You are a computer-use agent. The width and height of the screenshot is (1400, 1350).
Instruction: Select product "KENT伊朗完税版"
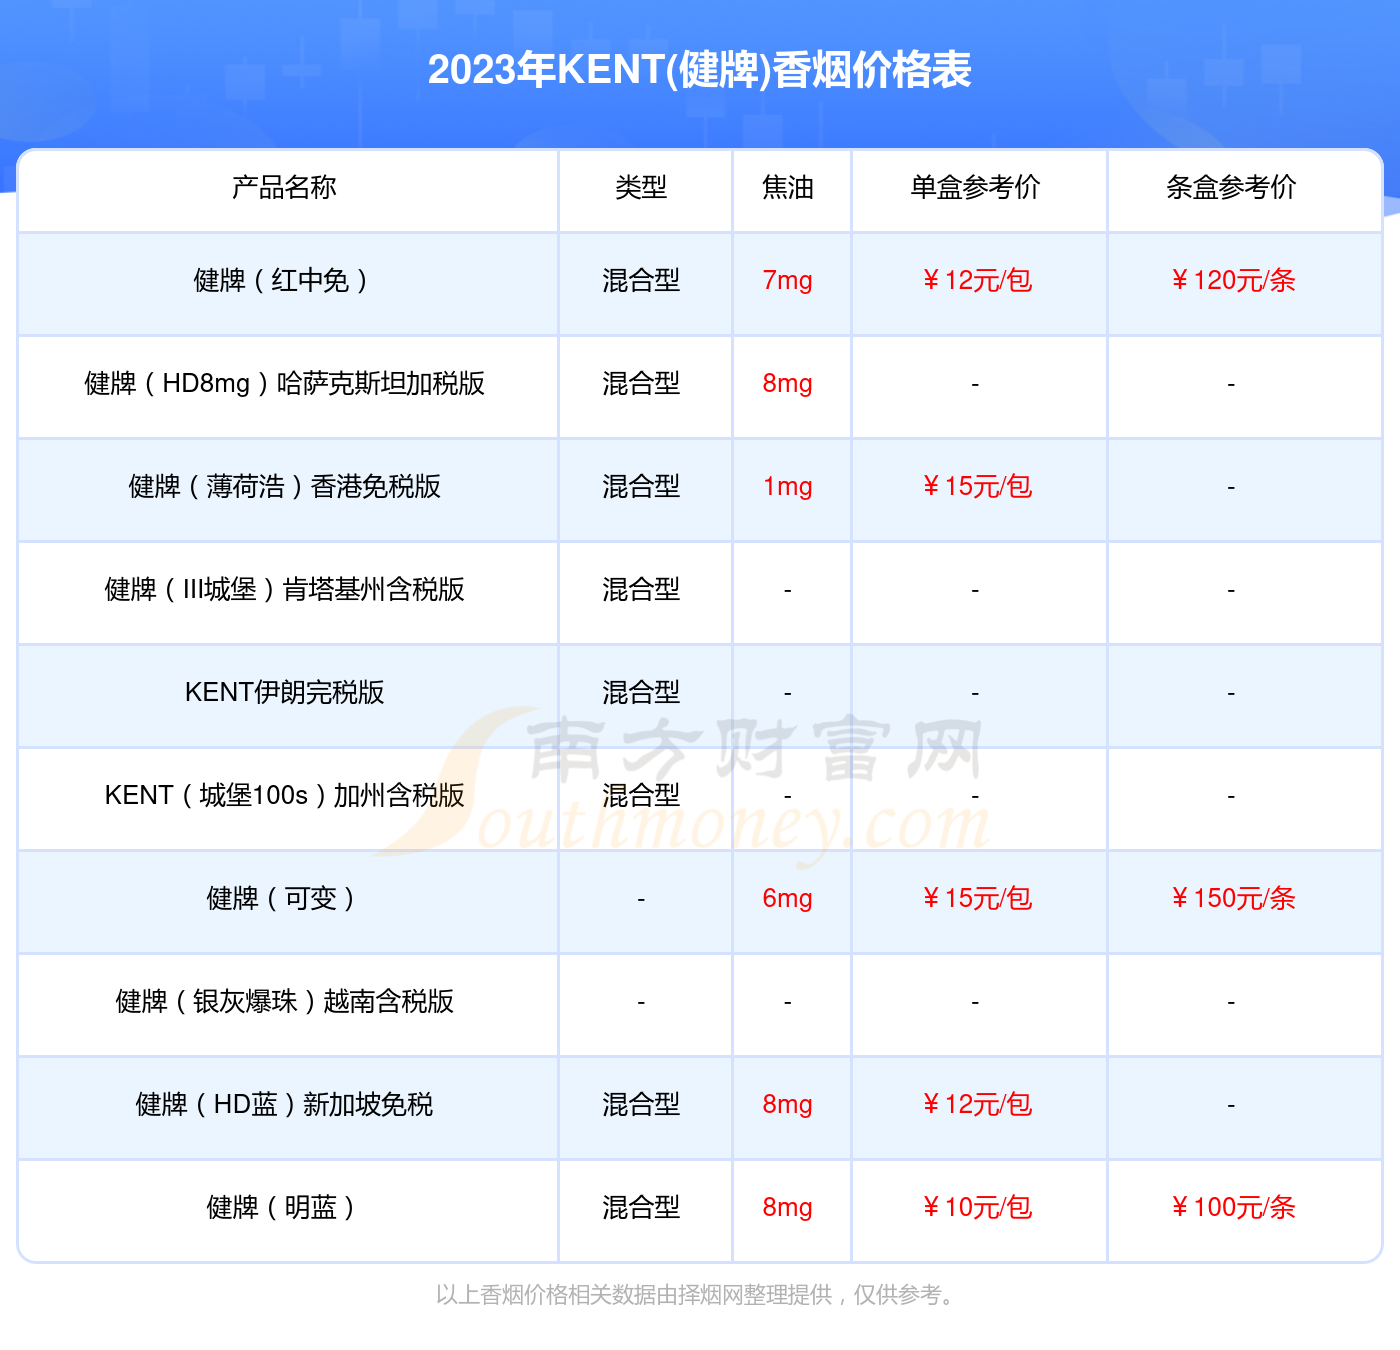coord(284,693)
